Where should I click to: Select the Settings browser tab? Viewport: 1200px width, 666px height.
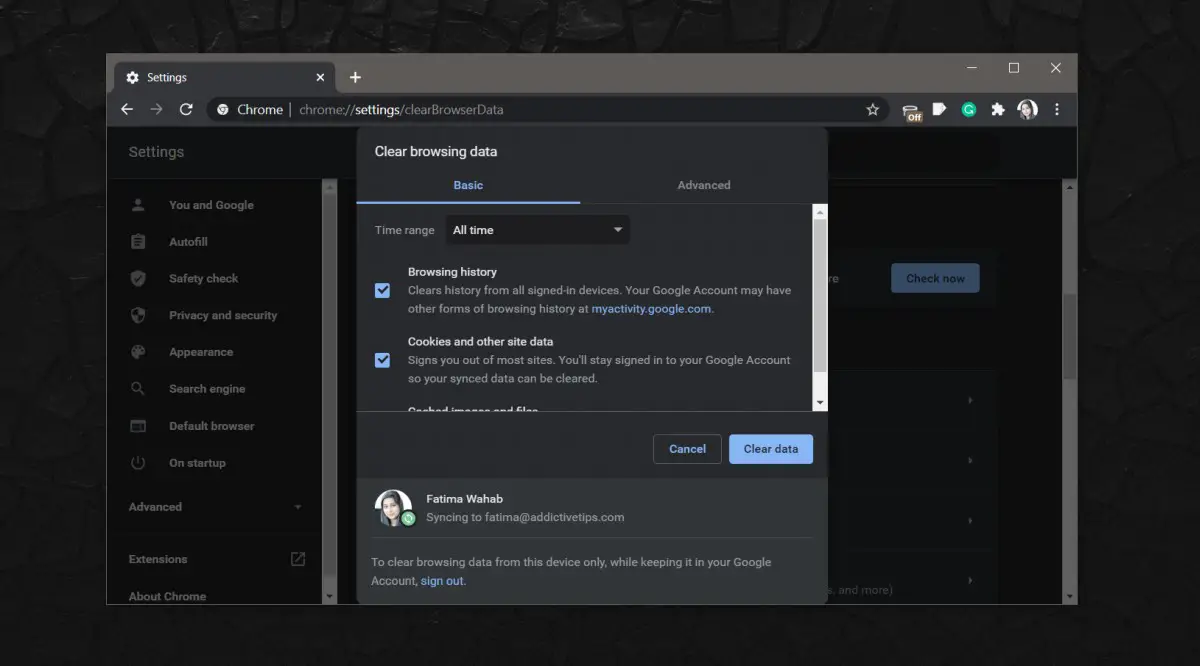point(224,77)
